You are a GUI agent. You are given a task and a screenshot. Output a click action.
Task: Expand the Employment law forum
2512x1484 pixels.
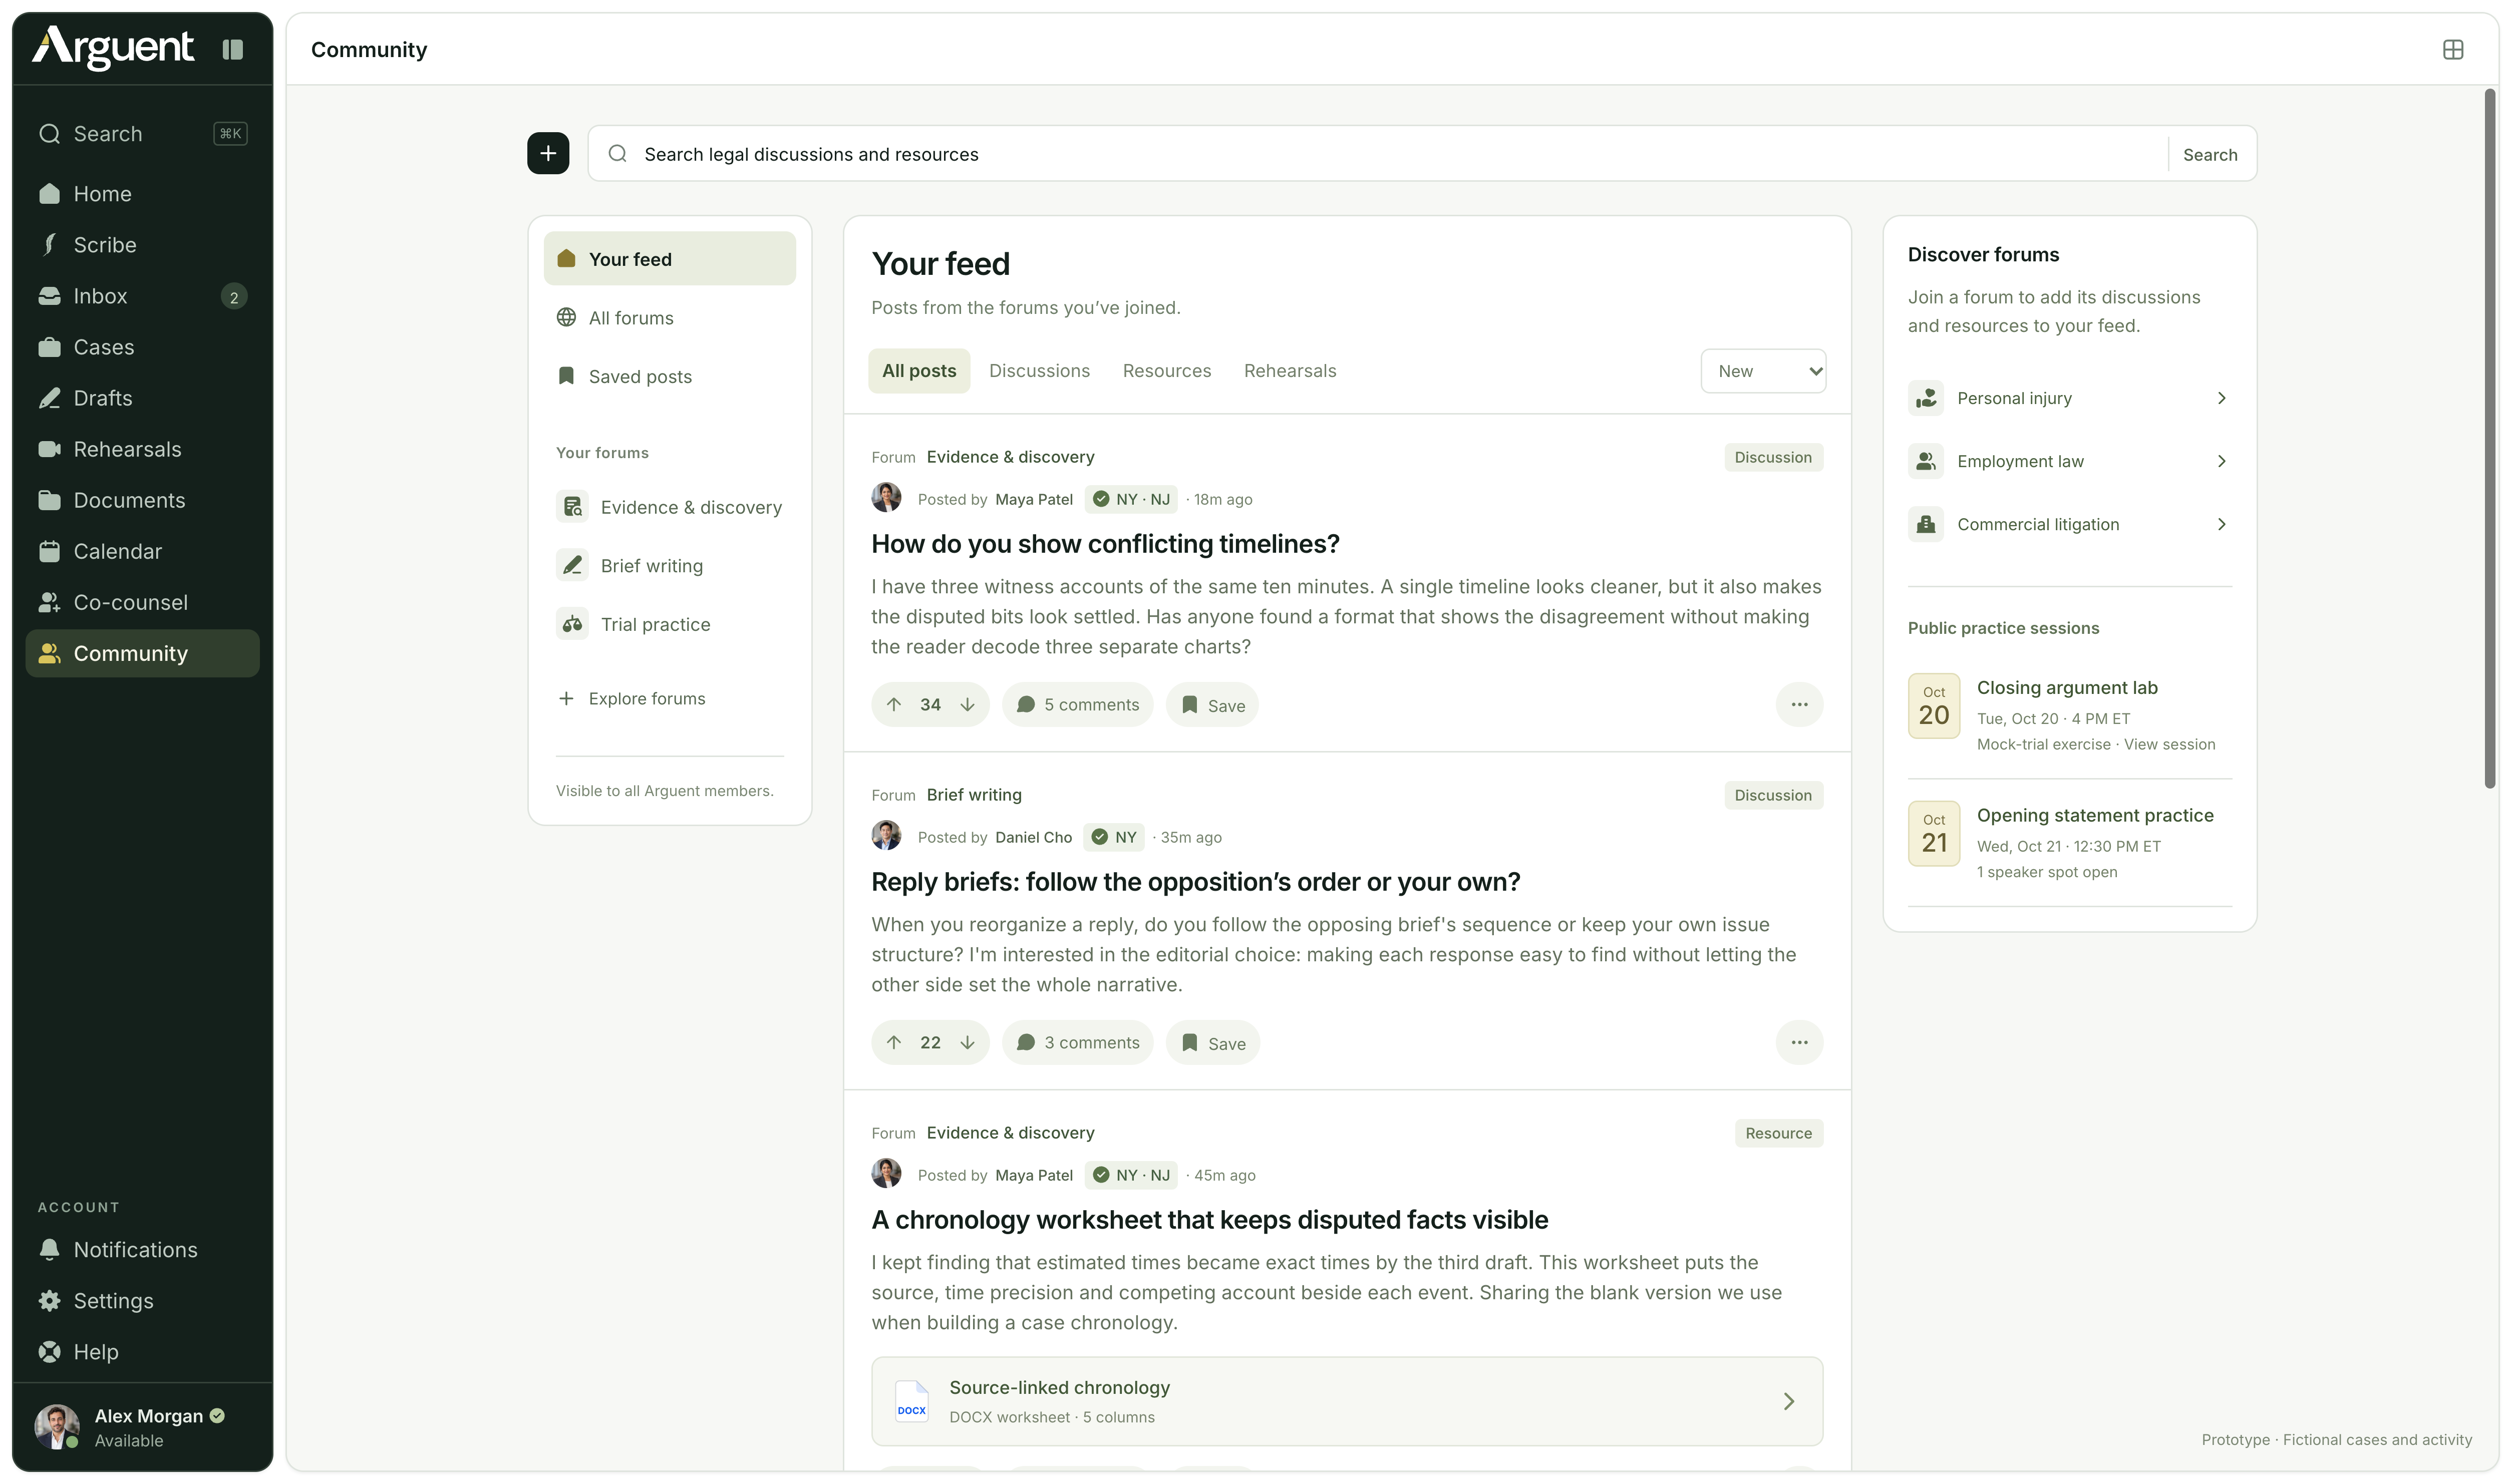[2069, 461]
